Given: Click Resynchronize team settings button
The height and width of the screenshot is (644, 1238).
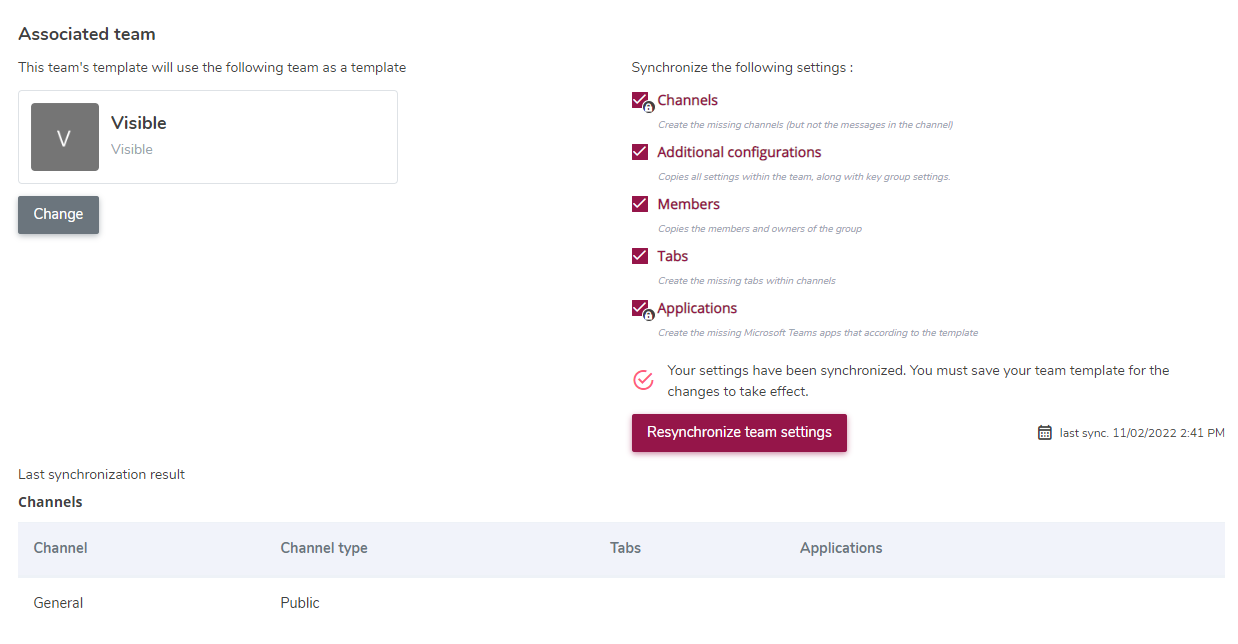Looking at the screenshot, I should pyautogui.click(x=739, y=433).
